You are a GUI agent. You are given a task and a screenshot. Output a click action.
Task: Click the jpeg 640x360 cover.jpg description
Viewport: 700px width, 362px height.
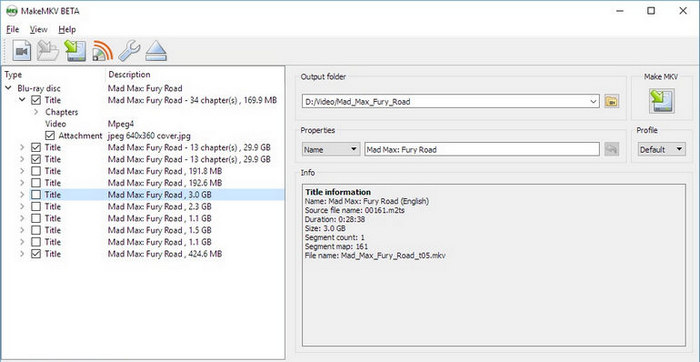[x=149, y=136]
